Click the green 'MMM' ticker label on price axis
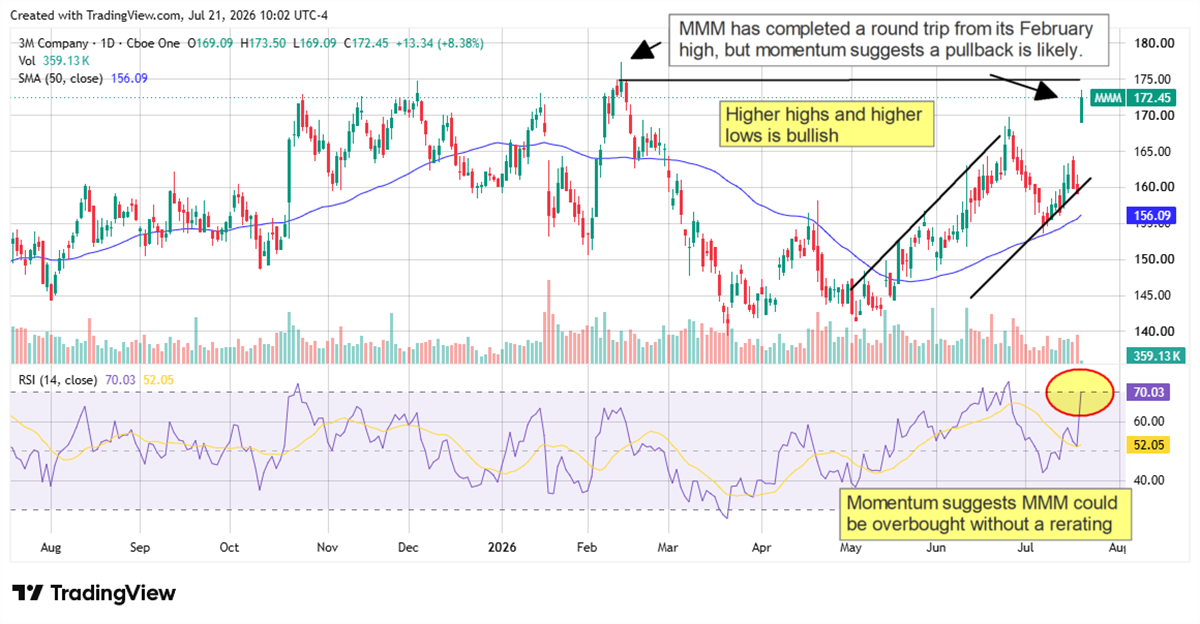Viewport: 1200px width, 624px height. [x=1107, y=97]
